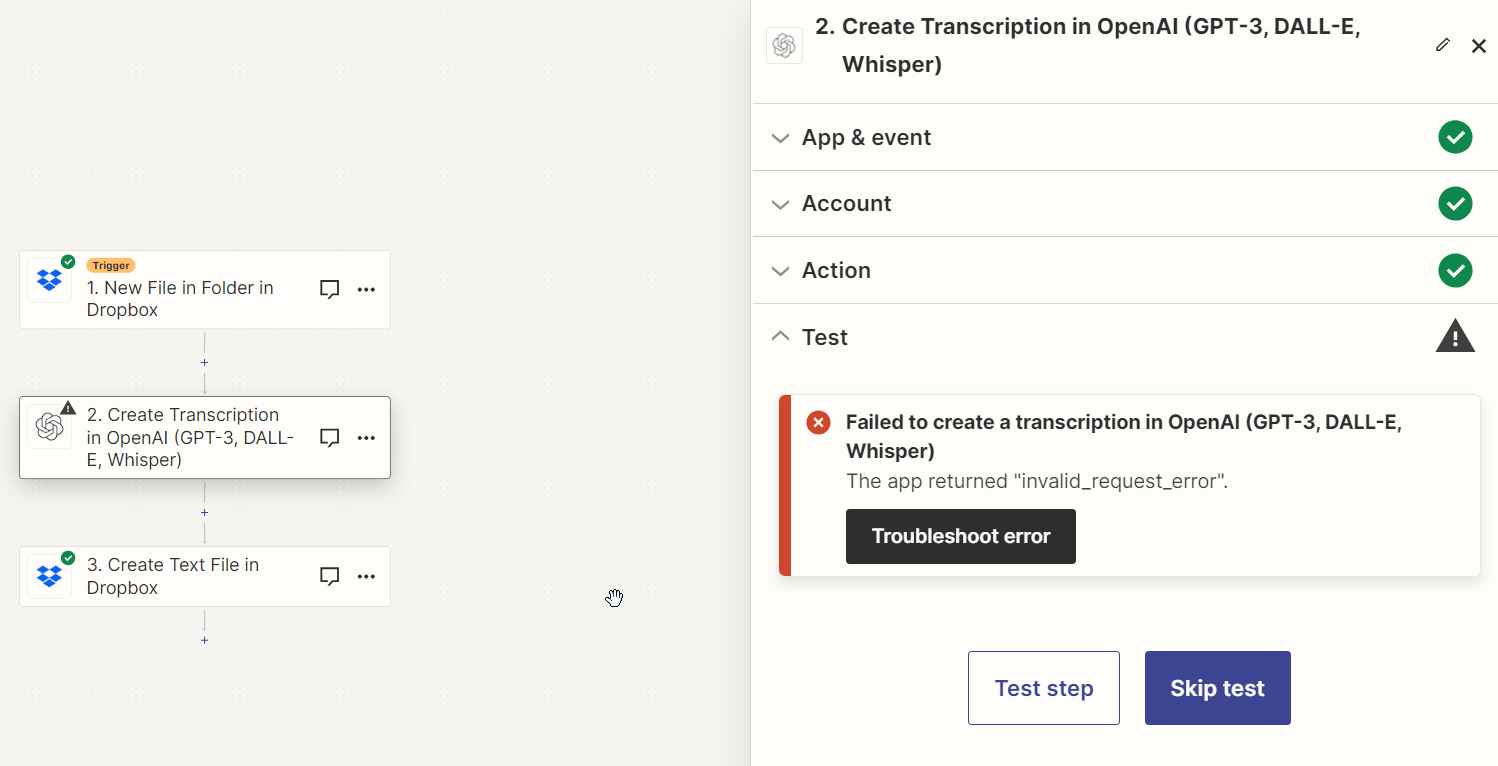Click the green check badge on step 3
This screenshot has width=1498, height=766.
pos(68,558)
